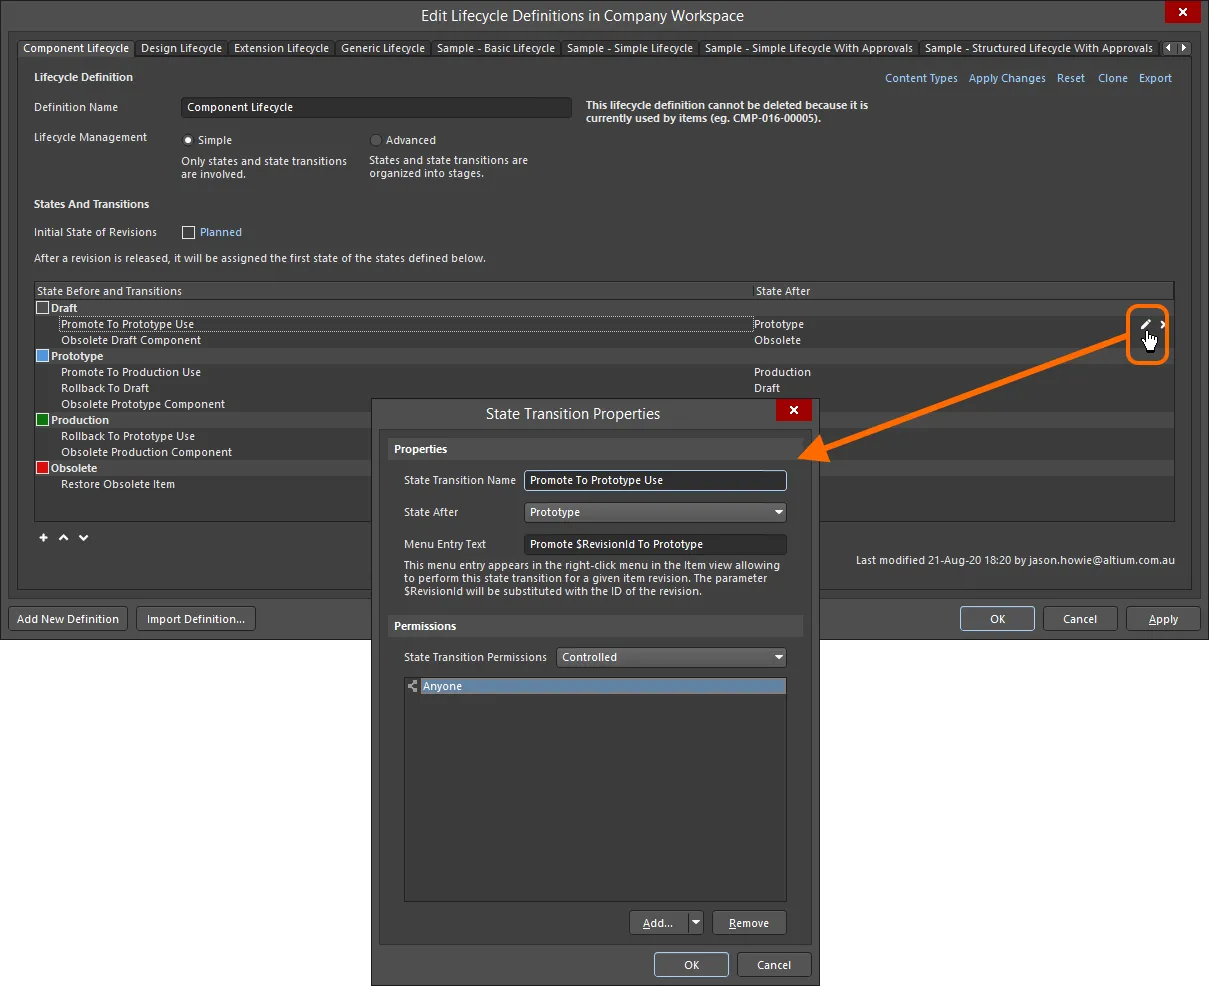Click the Content Types link

pos(921,78)
